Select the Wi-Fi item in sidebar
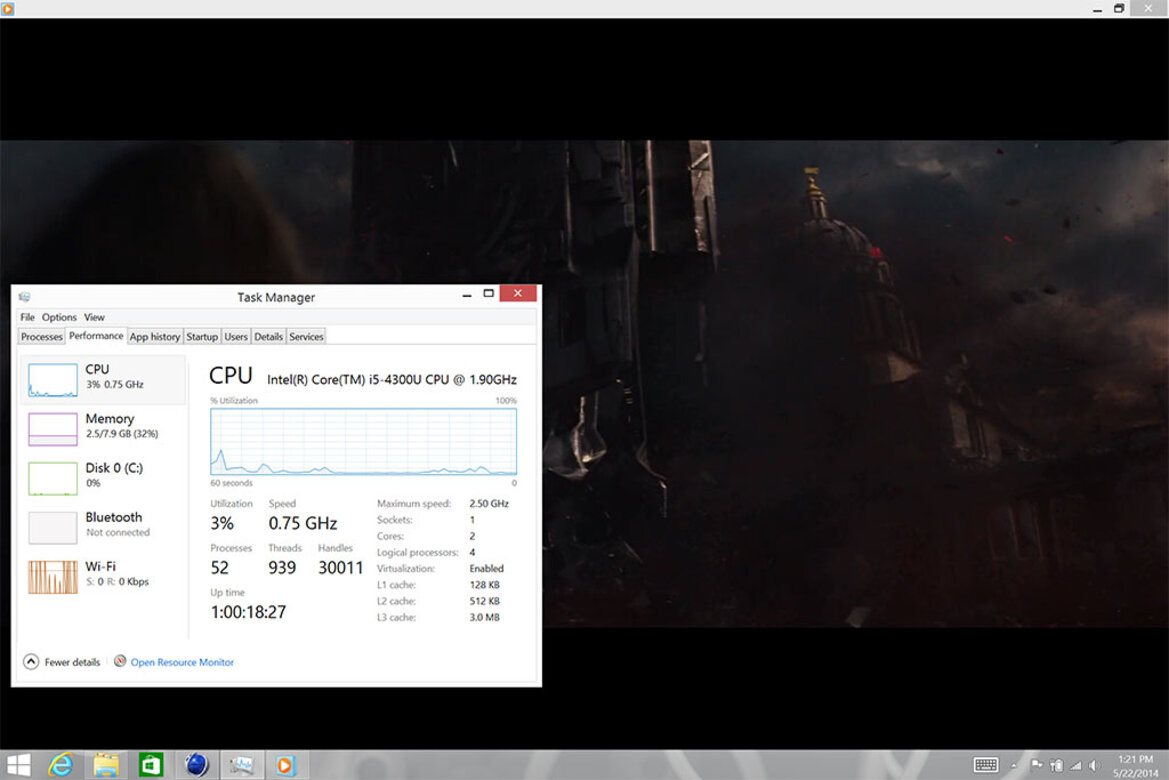This screenshot has height=780, width=1169. pos(103,576)
